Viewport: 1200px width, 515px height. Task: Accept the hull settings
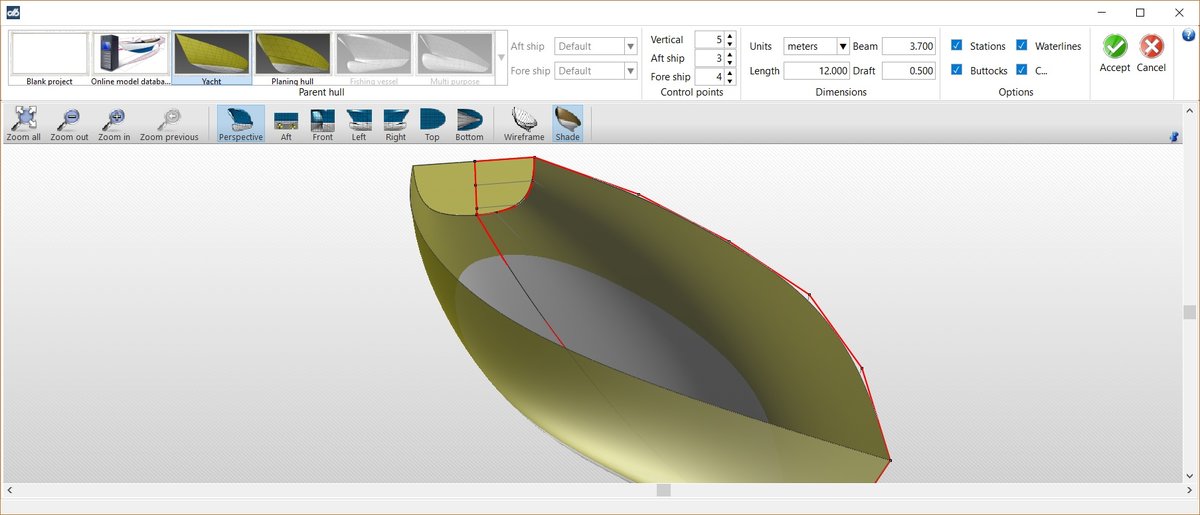pos(1114,53)
